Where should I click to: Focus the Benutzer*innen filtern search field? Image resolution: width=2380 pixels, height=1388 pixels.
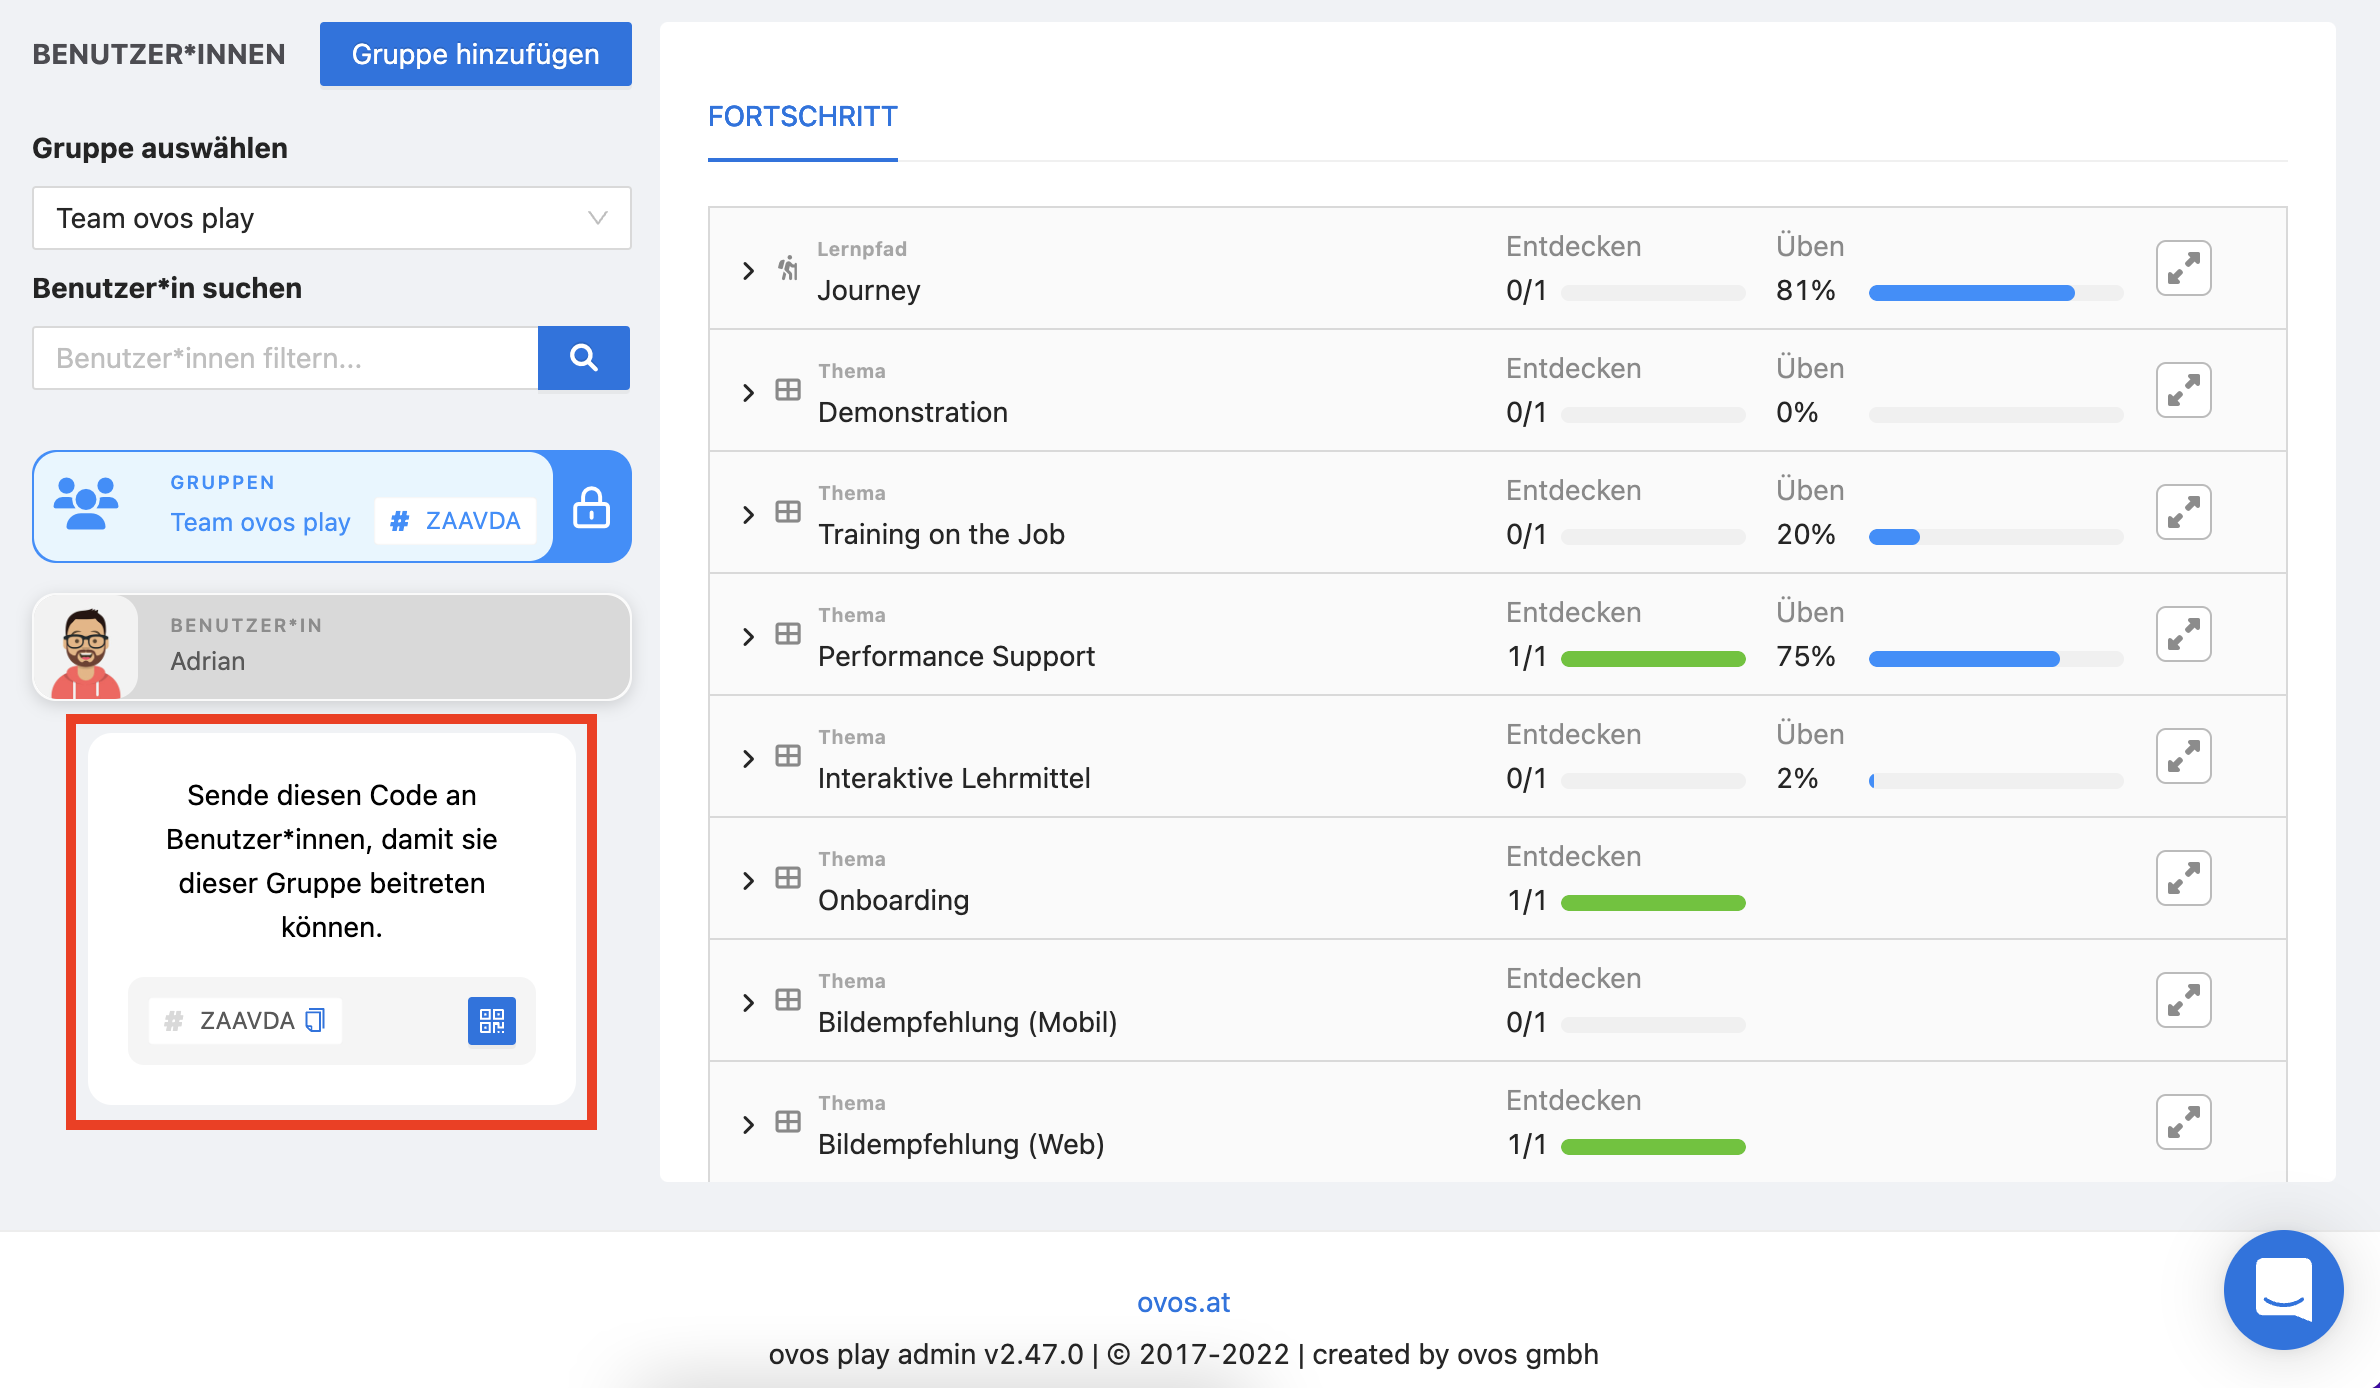[x=286, y=358]
